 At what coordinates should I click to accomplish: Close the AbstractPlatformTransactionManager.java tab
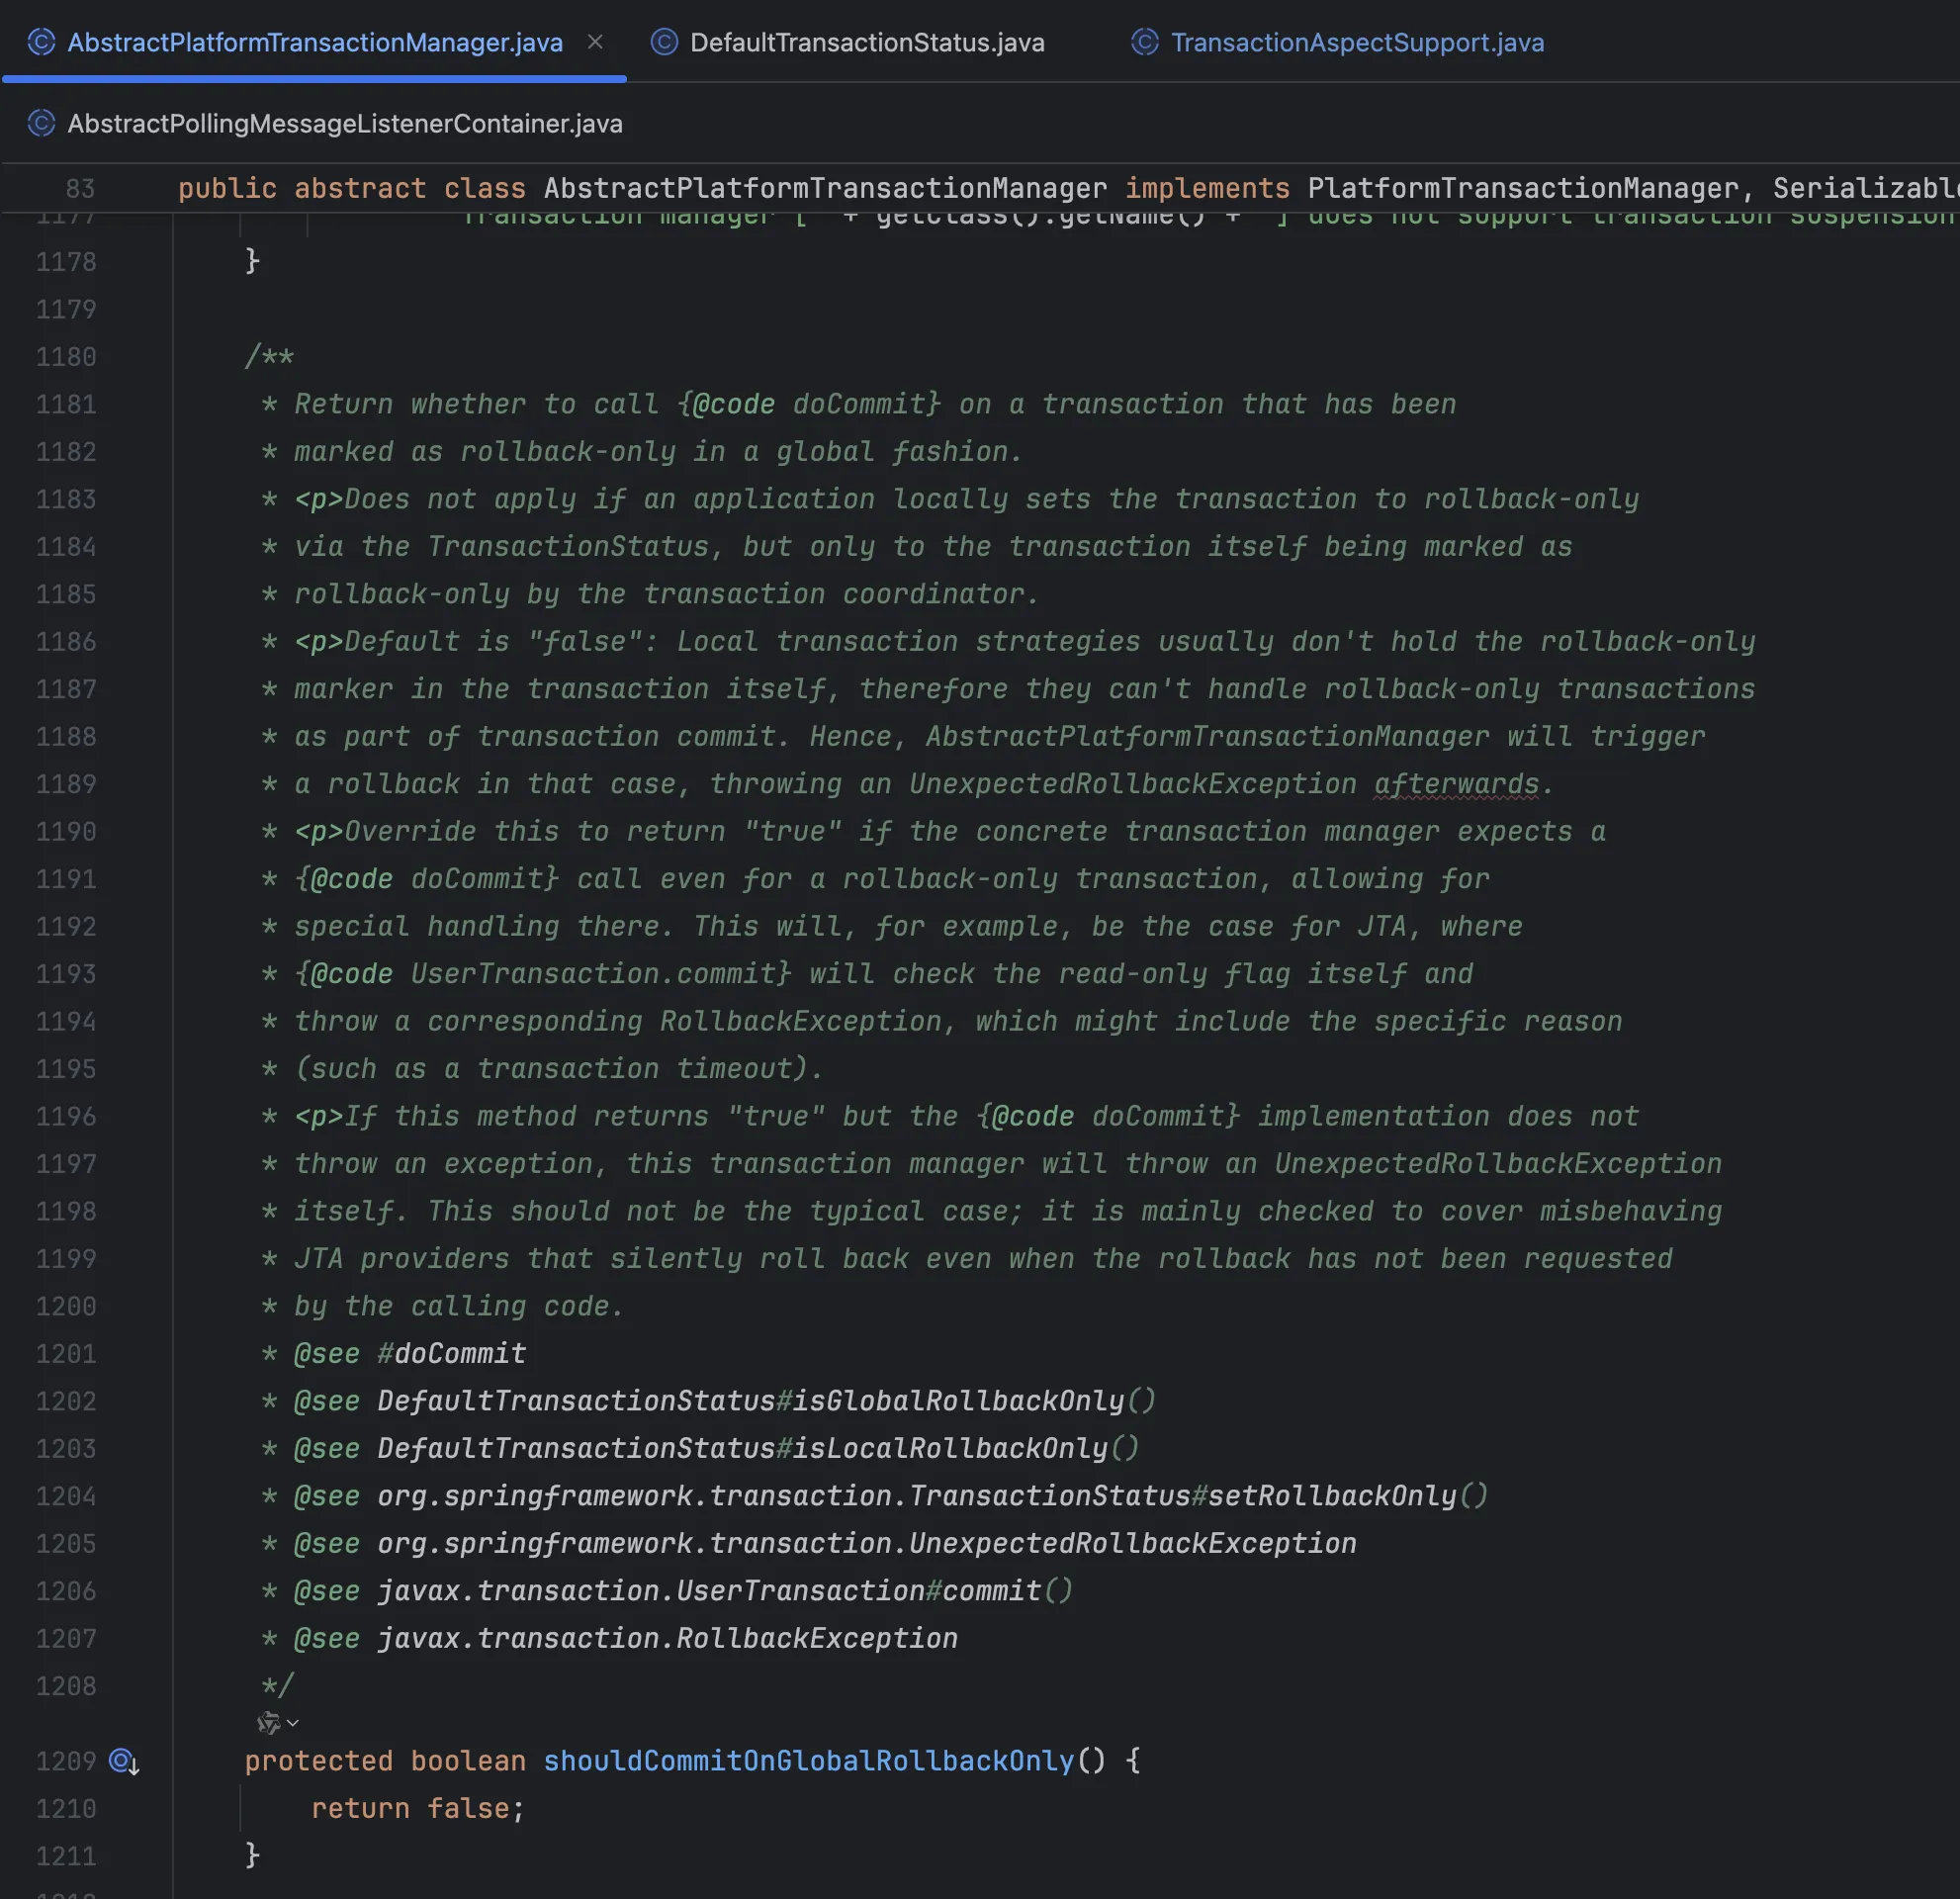click(x=595, y=42)
